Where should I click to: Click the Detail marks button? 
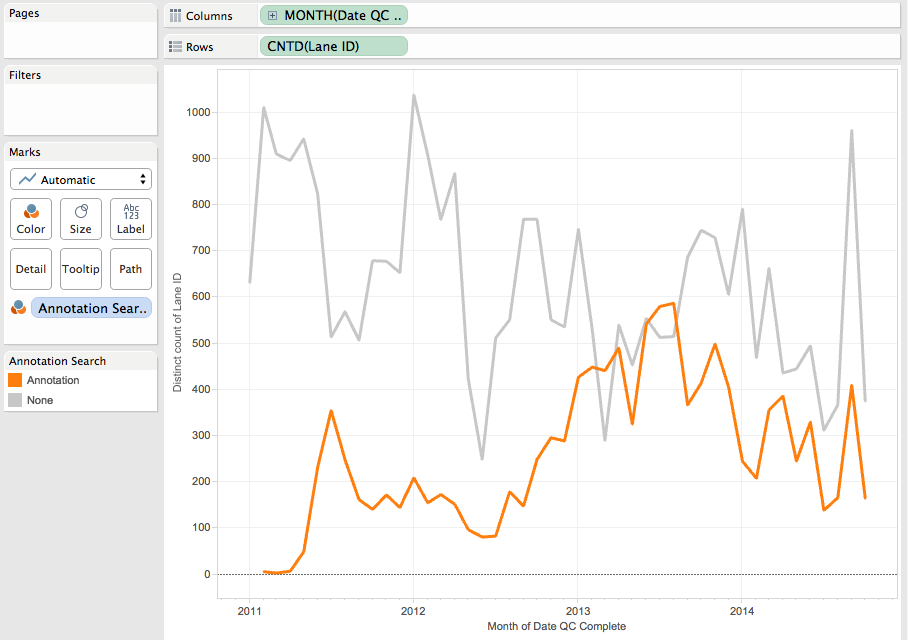[x=31, y=269]
